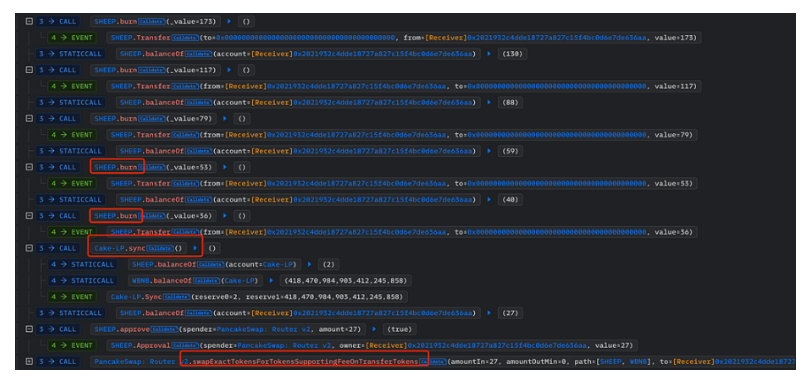Open Calldata badge on Transfer value=53 event

coord(185,183)
